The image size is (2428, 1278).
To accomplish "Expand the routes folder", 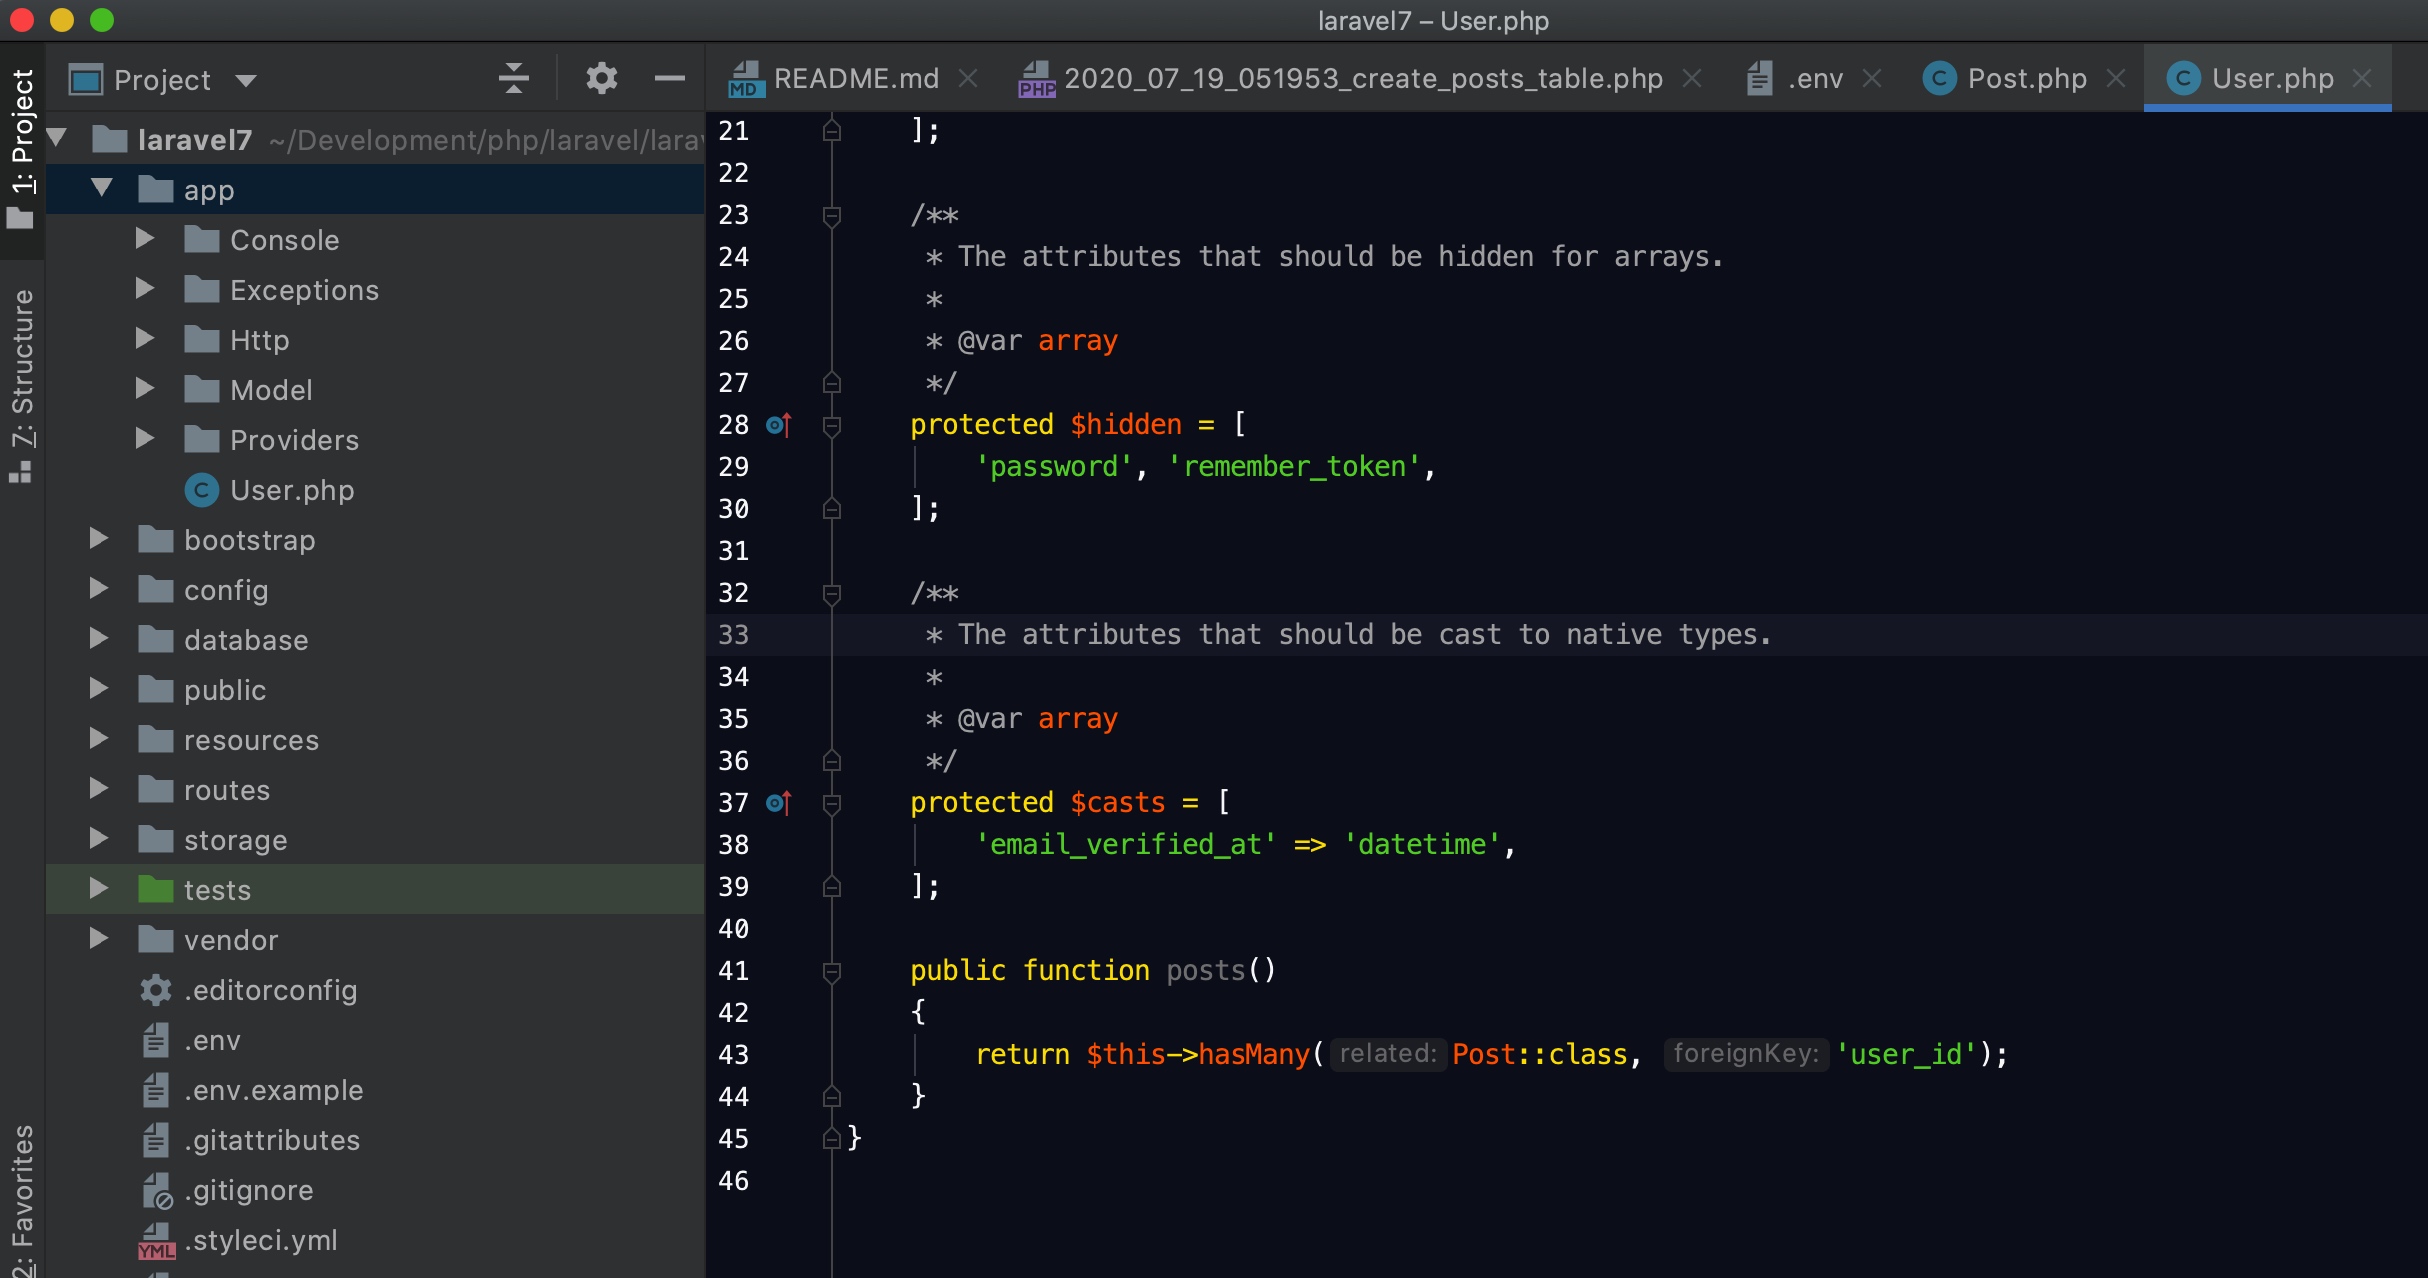I will [99, 788].
